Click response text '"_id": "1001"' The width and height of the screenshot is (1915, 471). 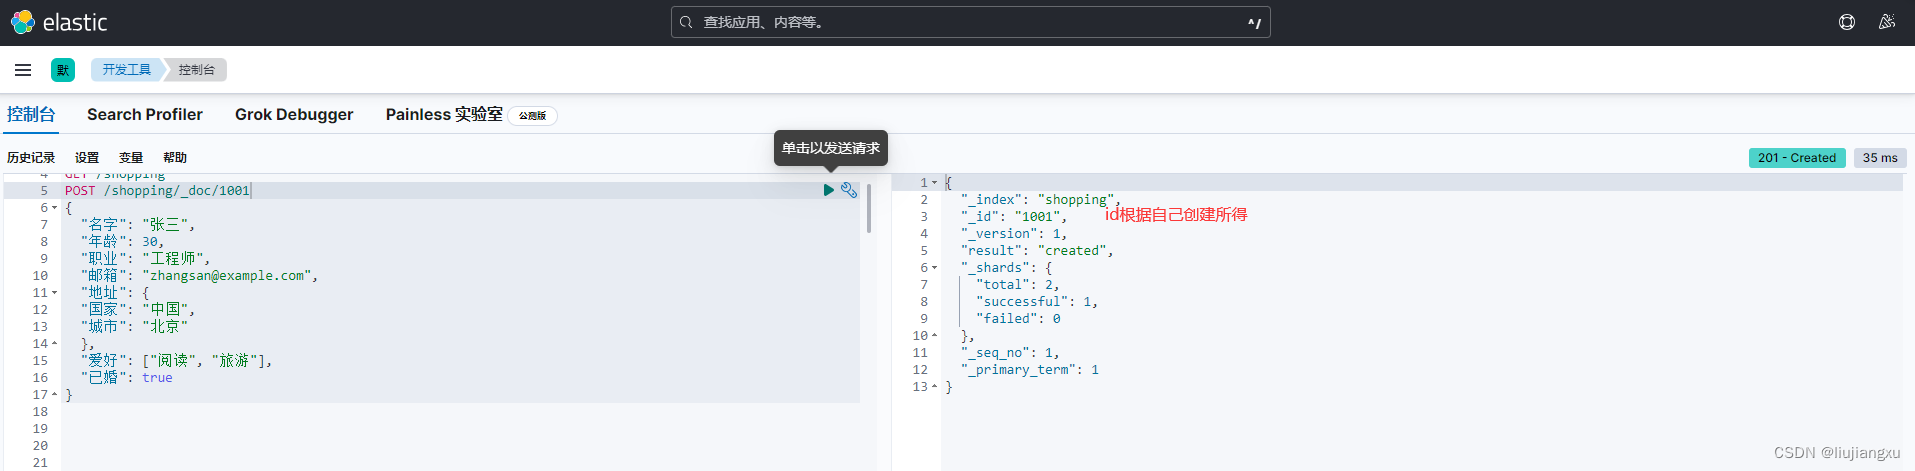[x=1011, y=217]
